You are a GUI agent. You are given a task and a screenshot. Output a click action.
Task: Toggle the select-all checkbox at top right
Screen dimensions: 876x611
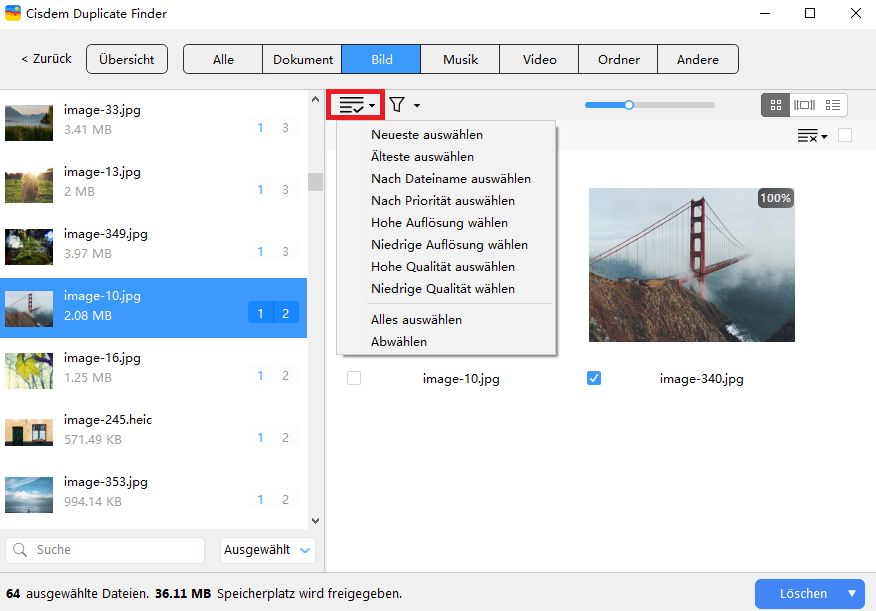pos(845,136)
